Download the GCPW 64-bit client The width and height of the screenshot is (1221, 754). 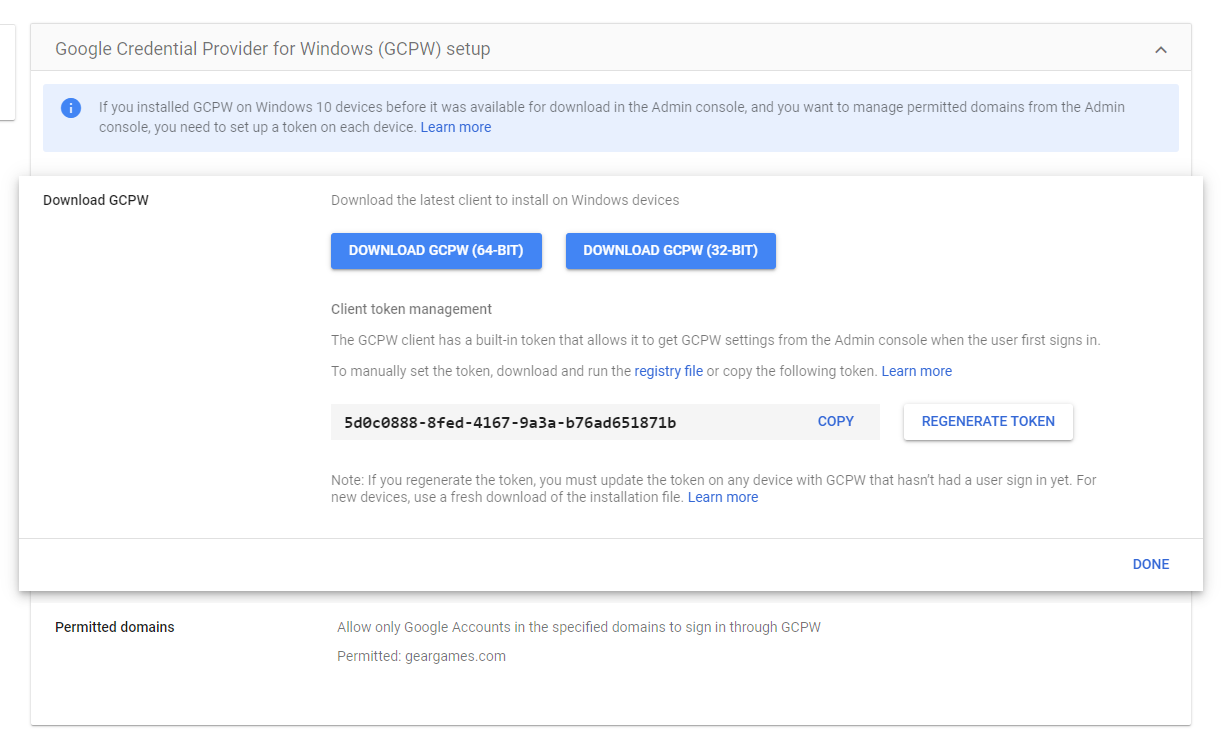pyautogui.click(x=436, y=251)
